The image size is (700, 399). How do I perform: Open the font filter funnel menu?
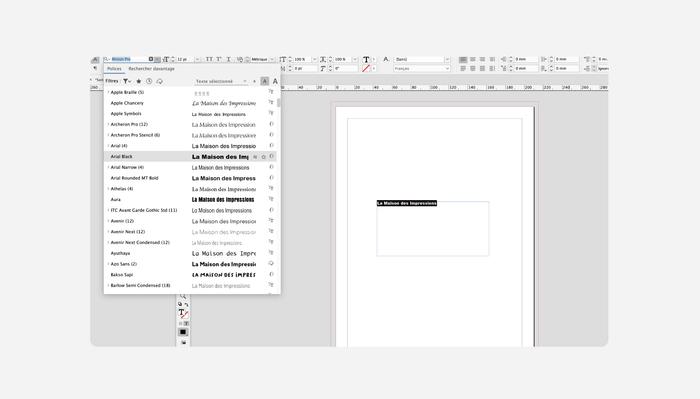(127, 81)
